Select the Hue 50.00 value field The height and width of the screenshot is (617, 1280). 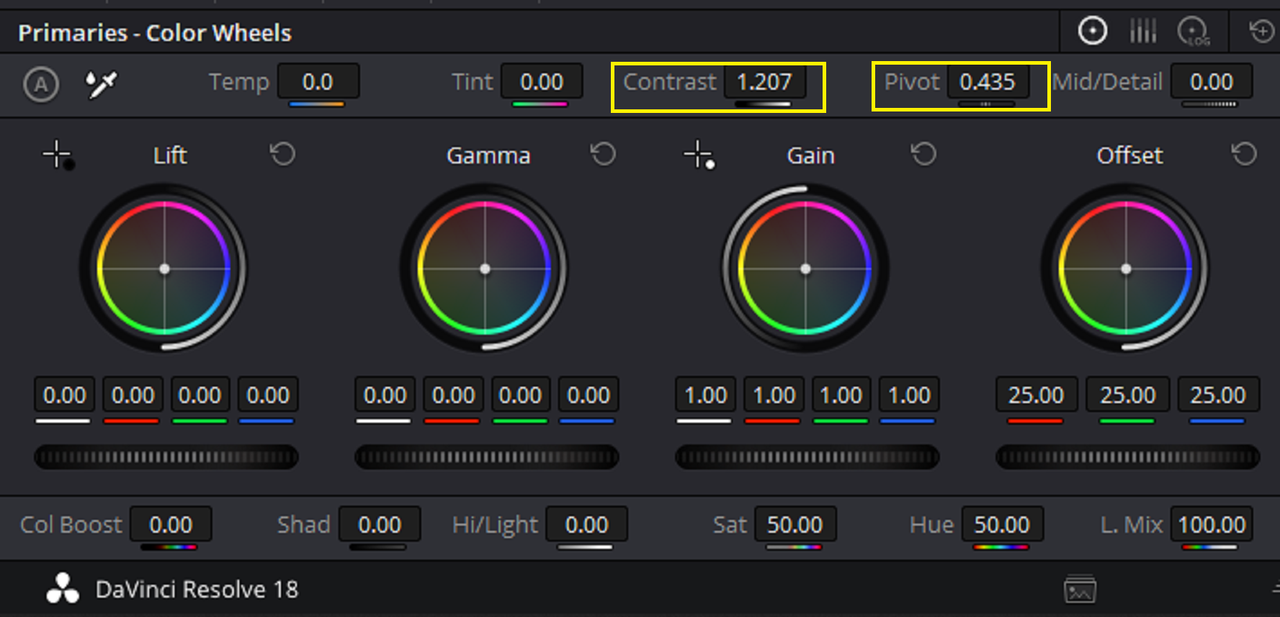pyautogui.click(x=1002, y=524)
